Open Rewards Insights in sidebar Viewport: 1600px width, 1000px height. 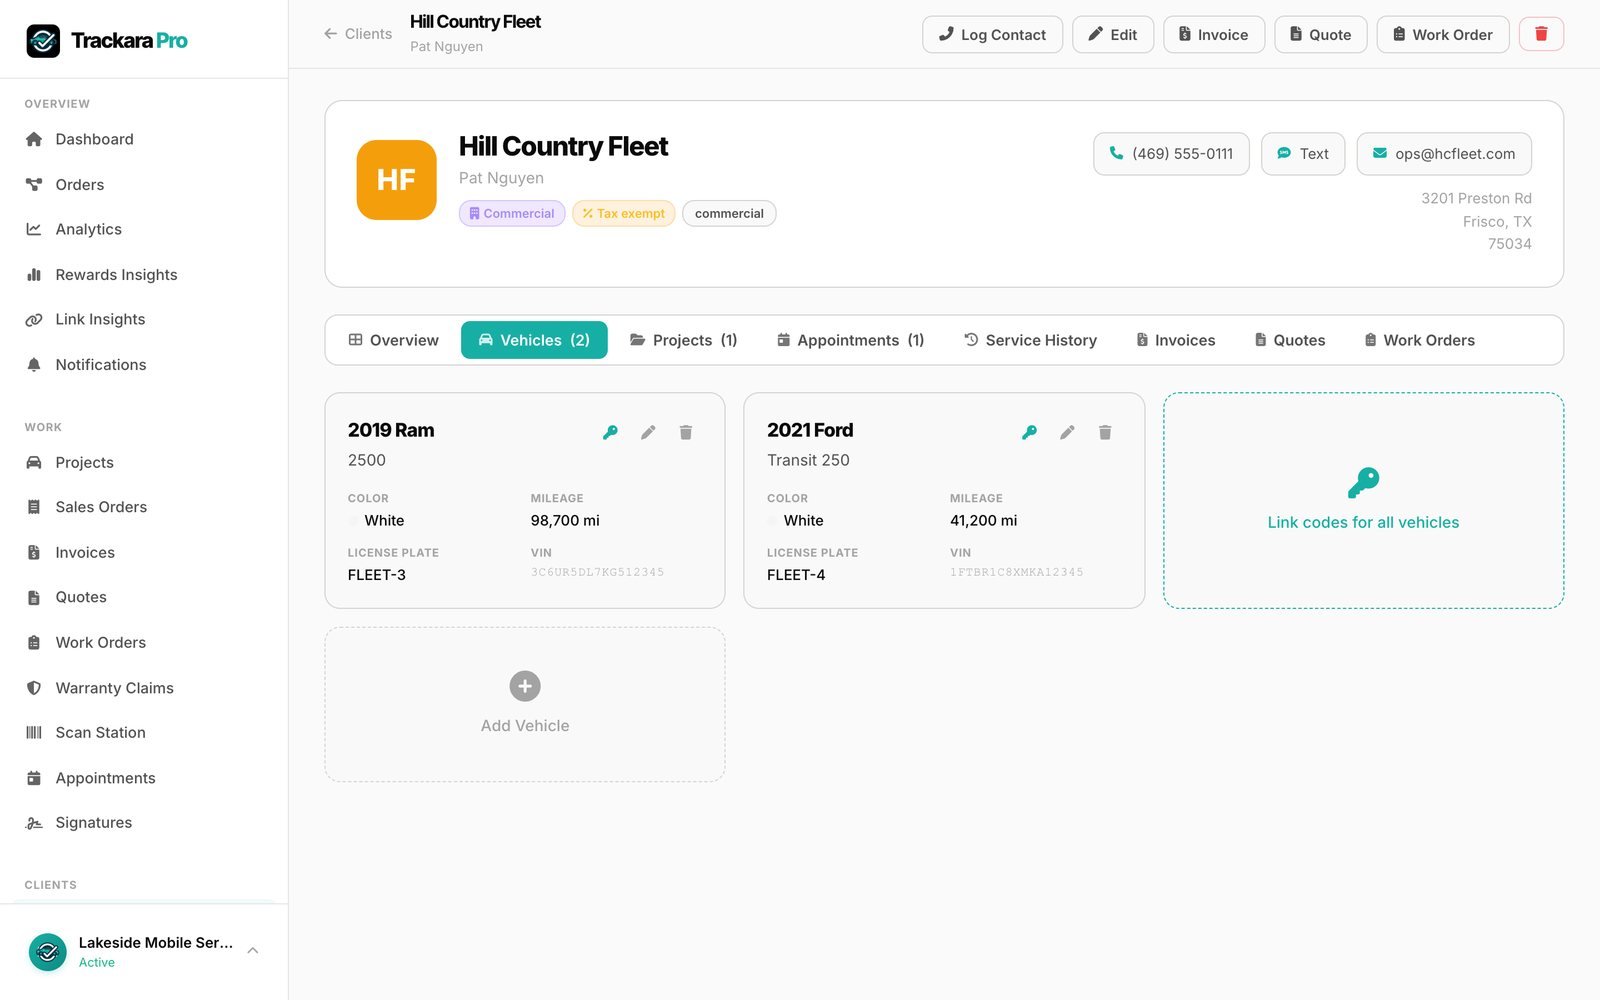(x=144, y=274)
